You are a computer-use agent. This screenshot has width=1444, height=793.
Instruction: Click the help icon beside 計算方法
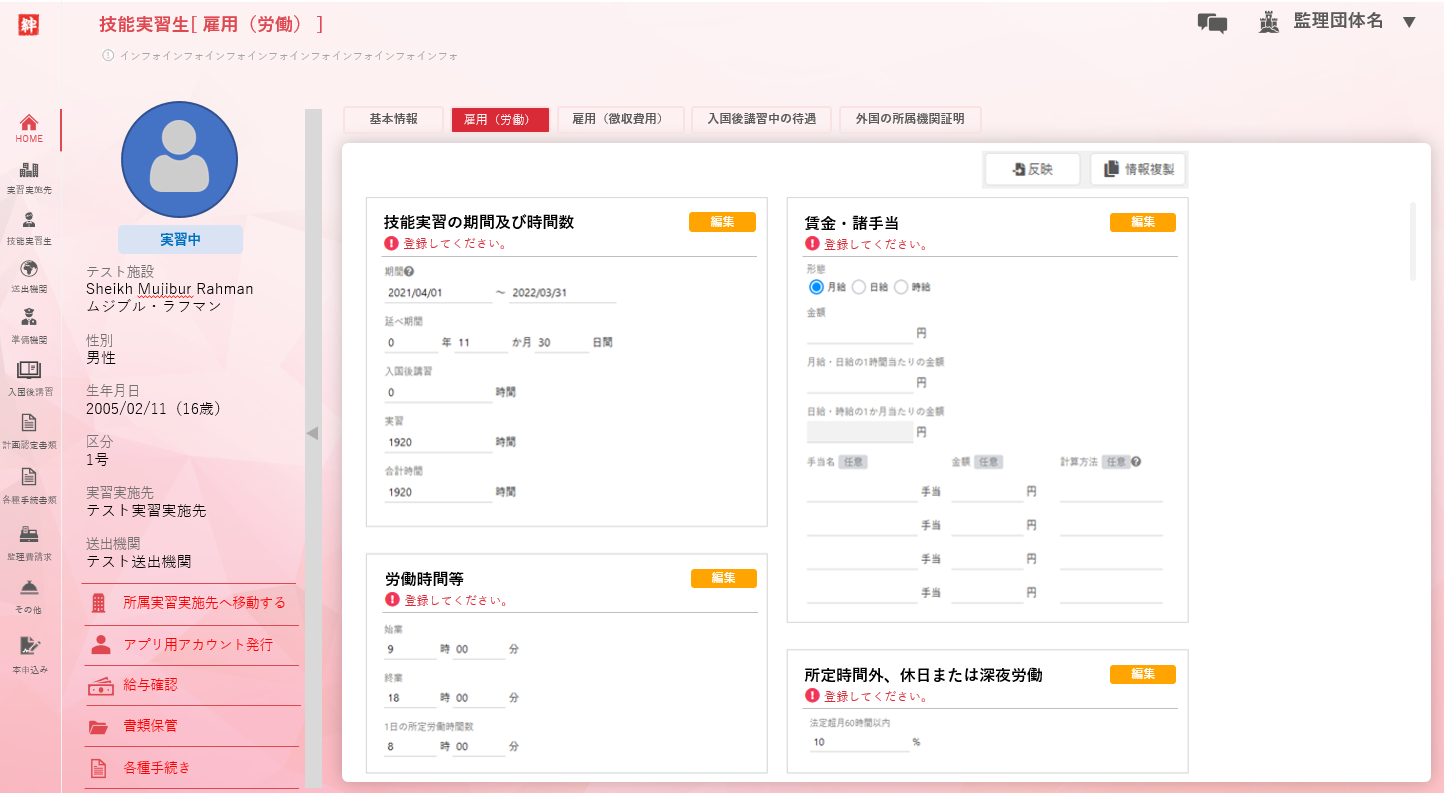[x=1136, y=462]
